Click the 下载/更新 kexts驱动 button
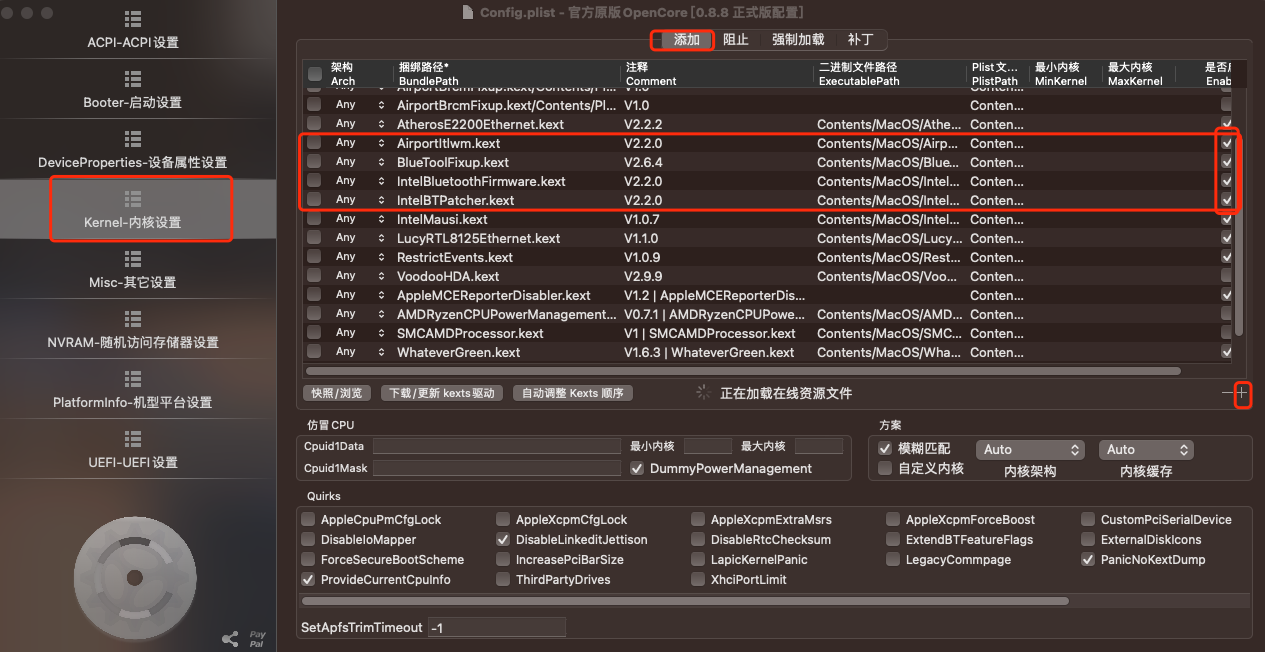 pos(442,393)
